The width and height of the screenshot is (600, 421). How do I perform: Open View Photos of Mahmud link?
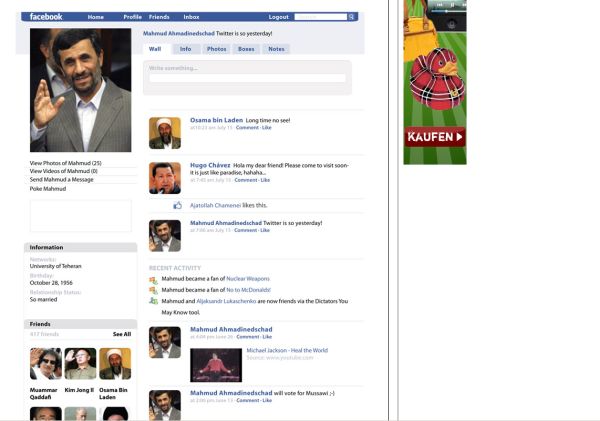[66, 162]
